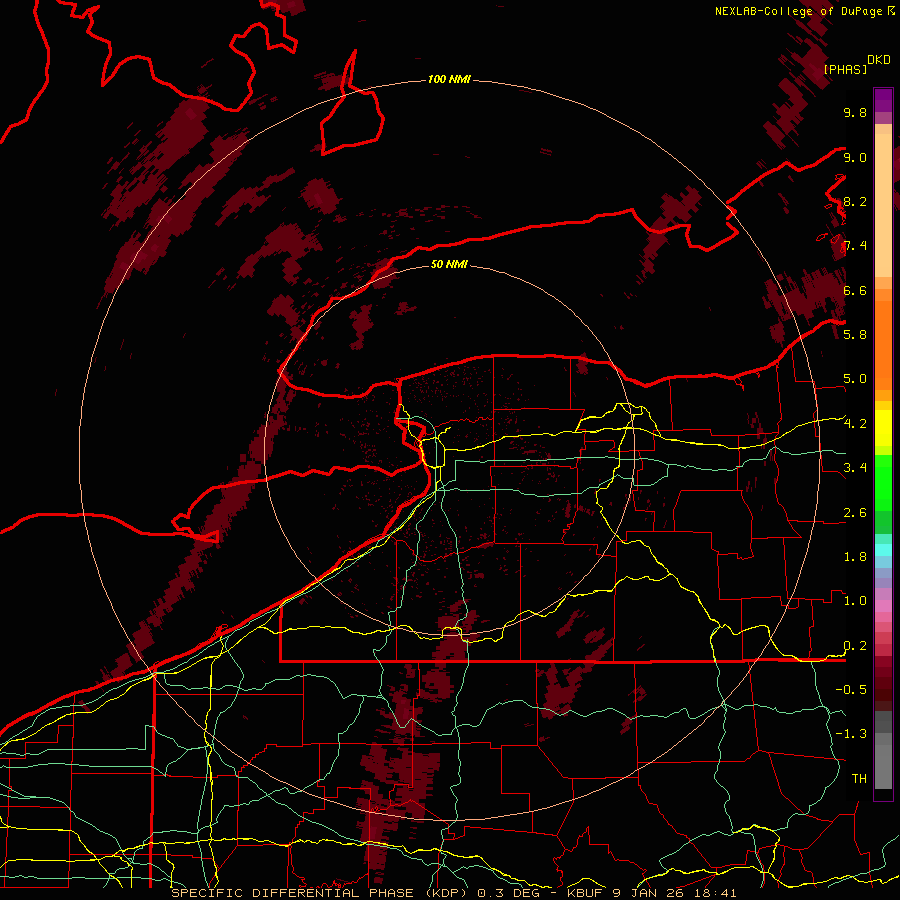
Task: Click the 4.2 scale value
Action: (855, 424)
